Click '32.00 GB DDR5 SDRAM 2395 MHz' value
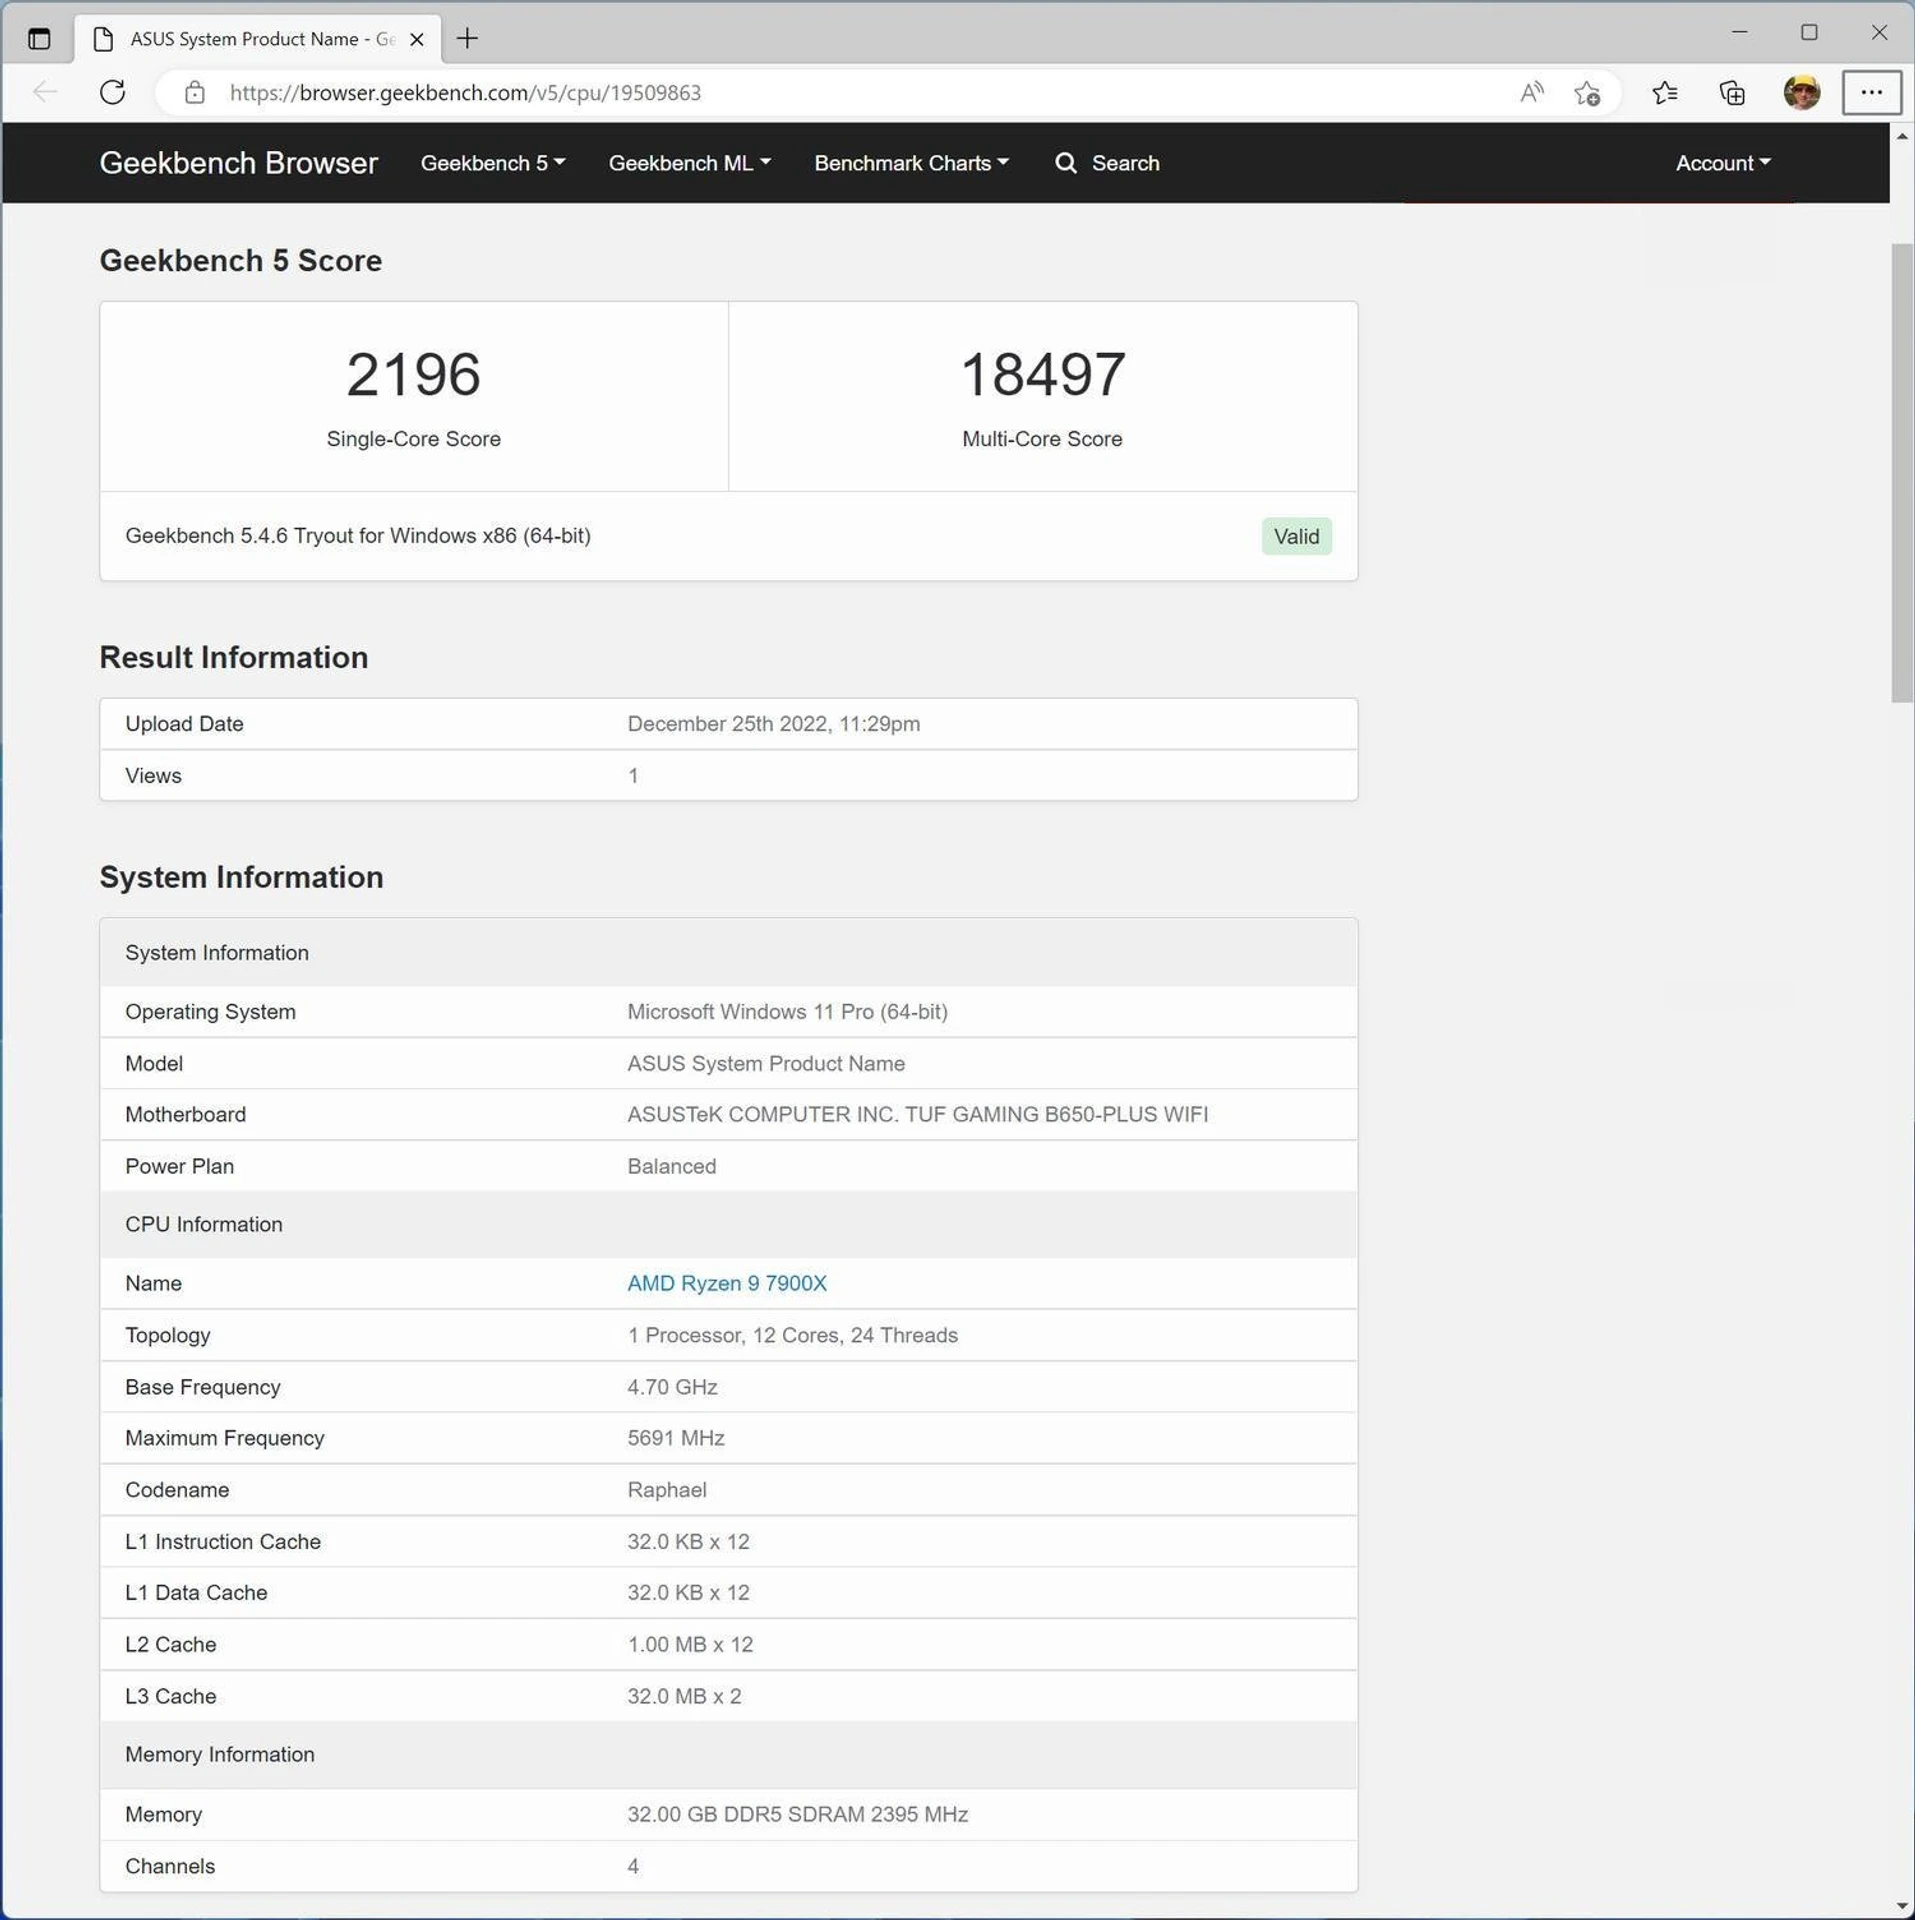The image size is (1915, 1920). point(797,1816)
